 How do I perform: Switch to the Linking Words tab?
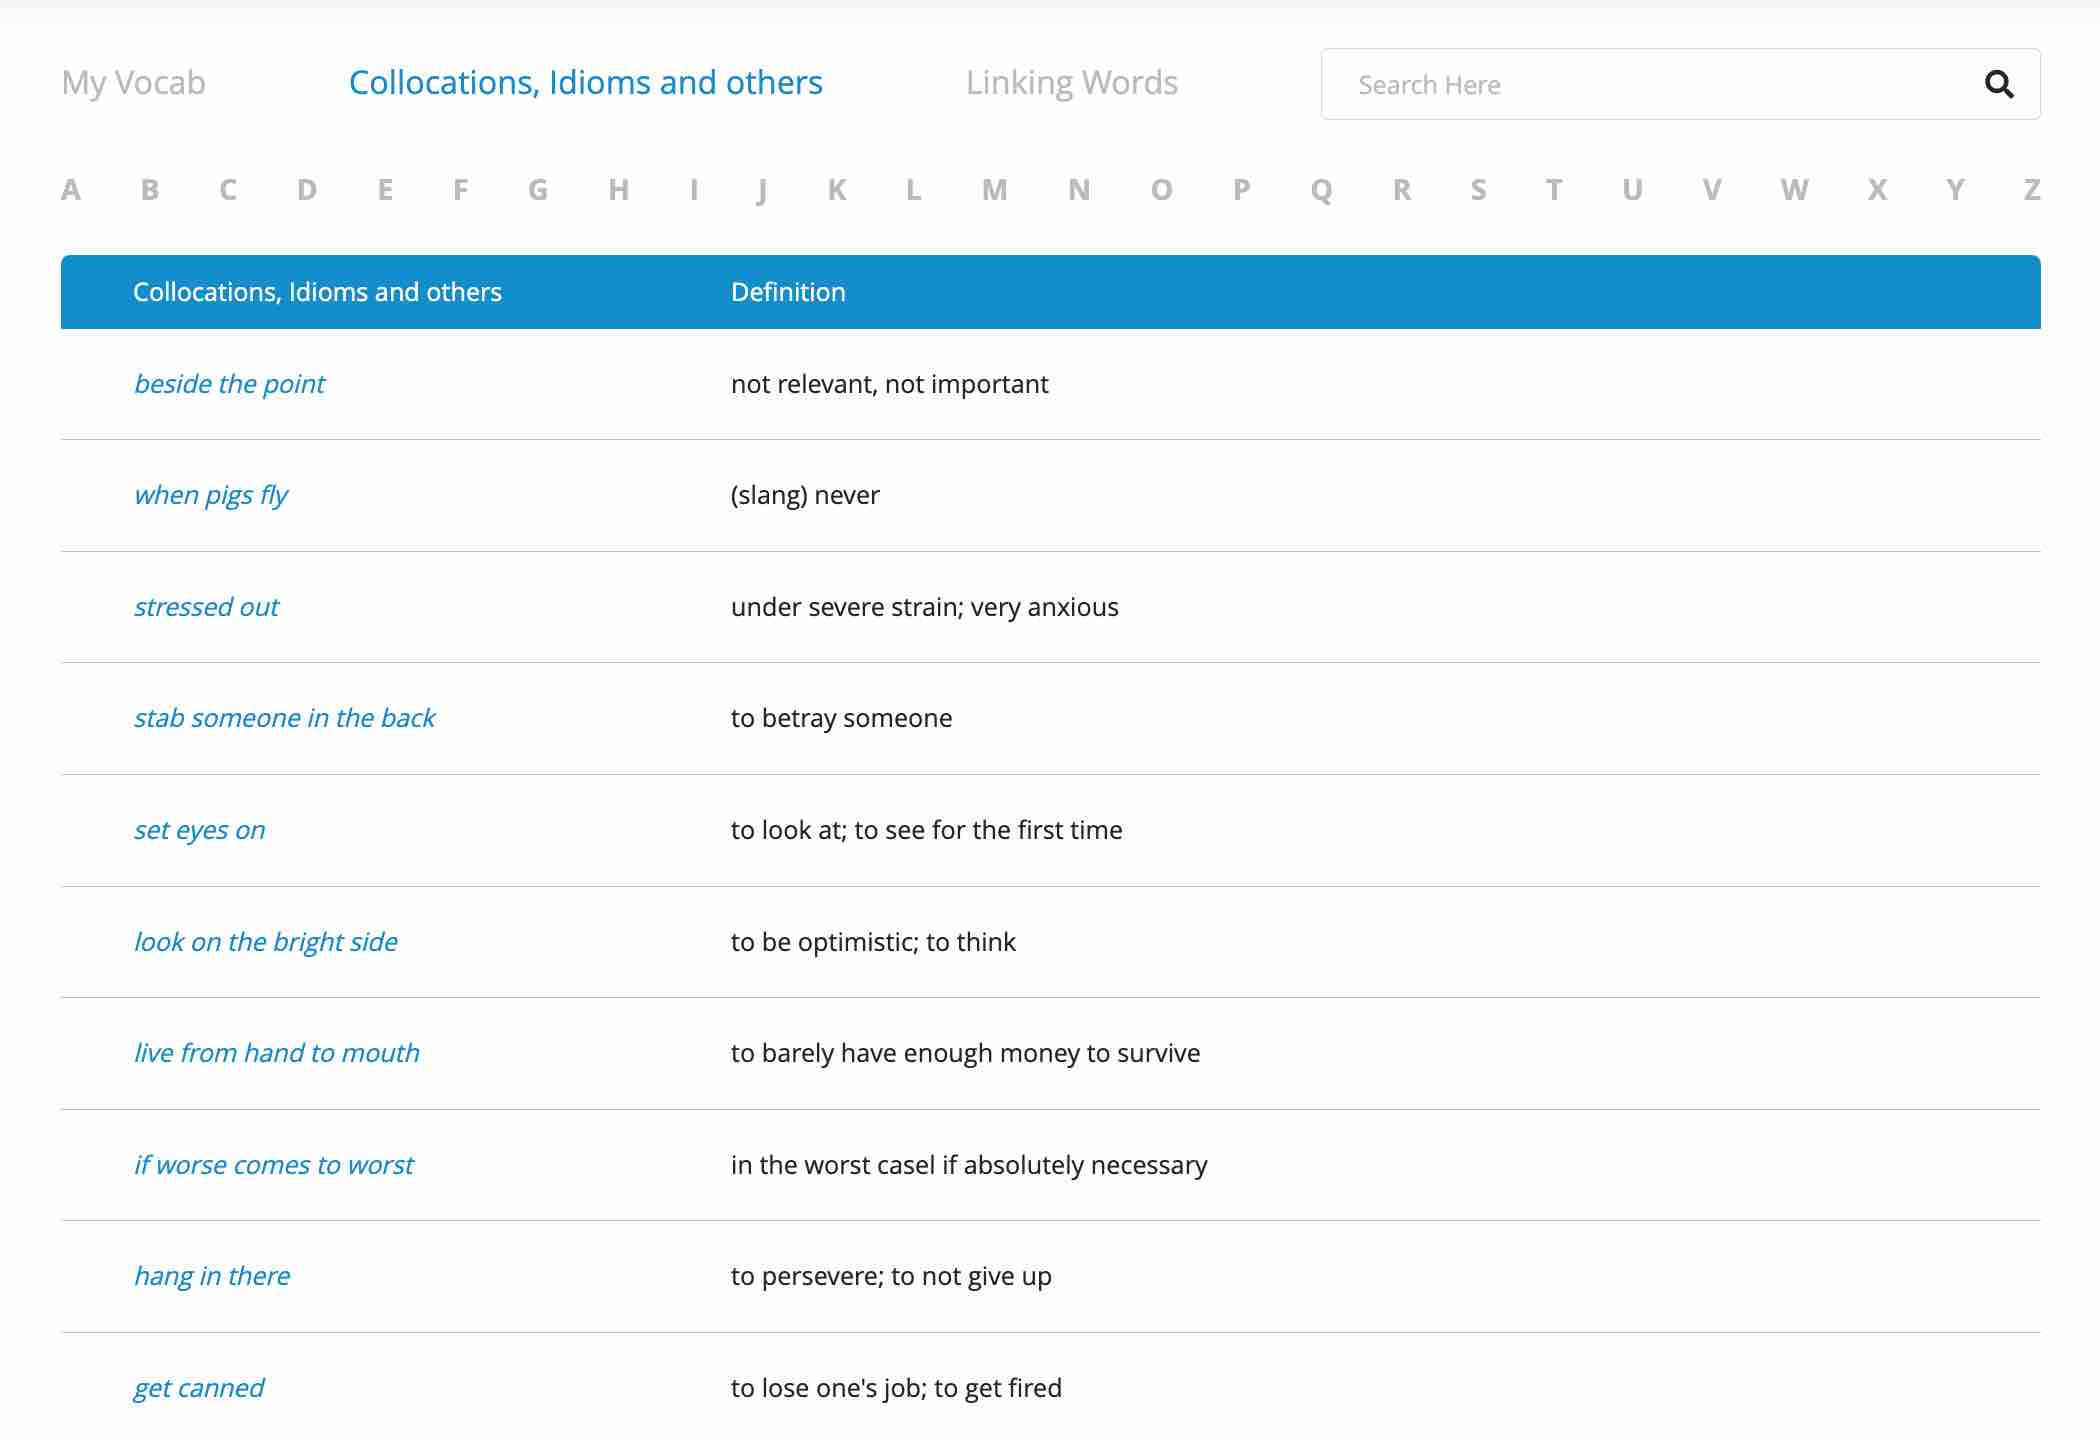pos(1071,83)
